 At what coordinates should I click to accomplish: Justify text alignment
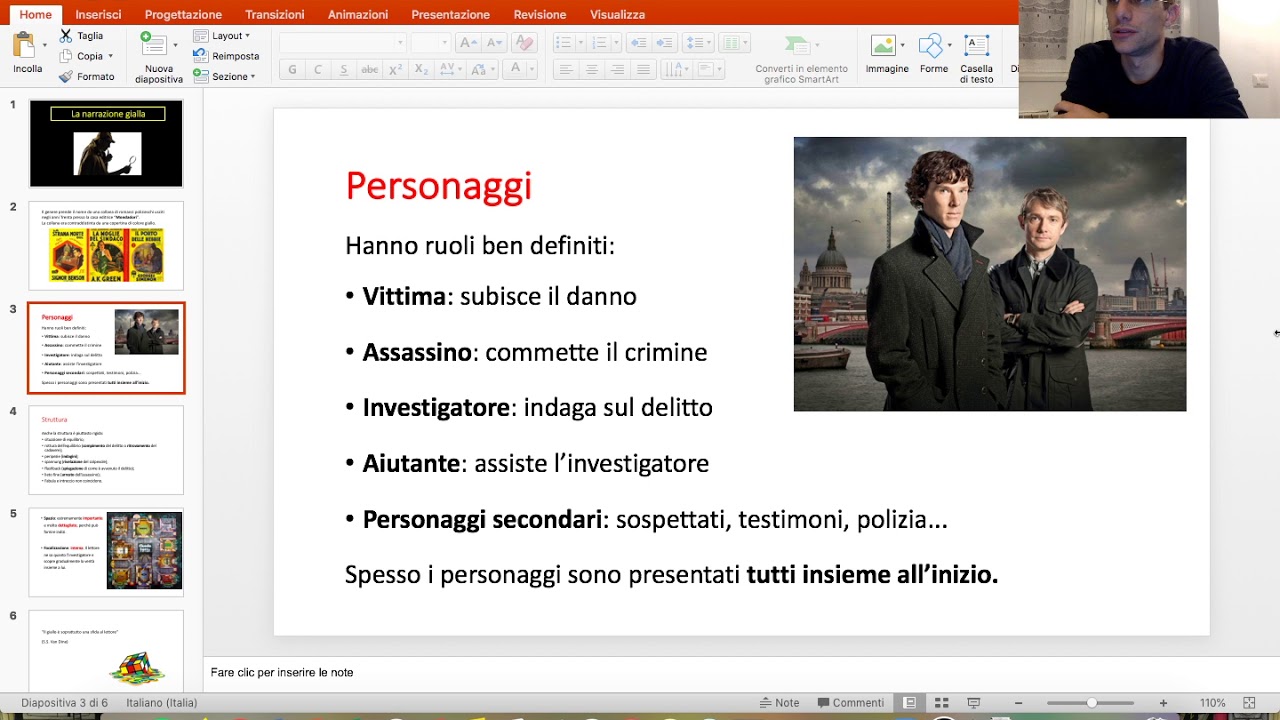tap(644, 70)
